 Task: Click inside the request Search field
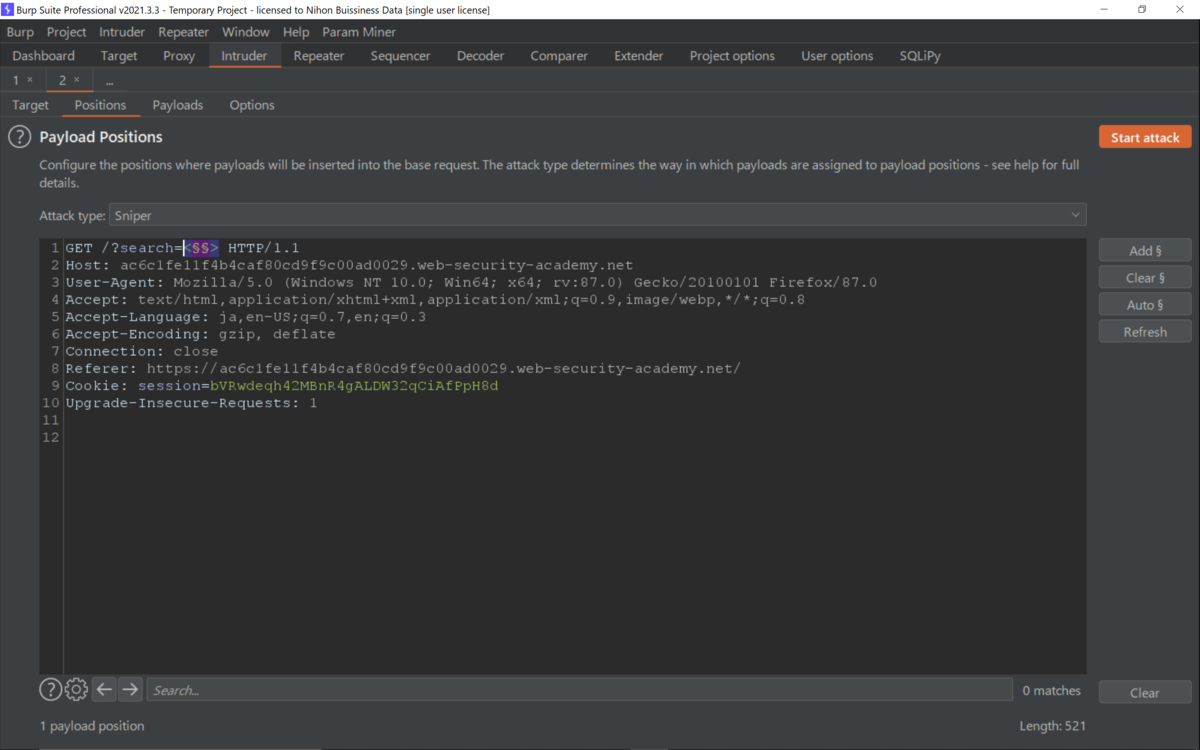click(580, 689)
